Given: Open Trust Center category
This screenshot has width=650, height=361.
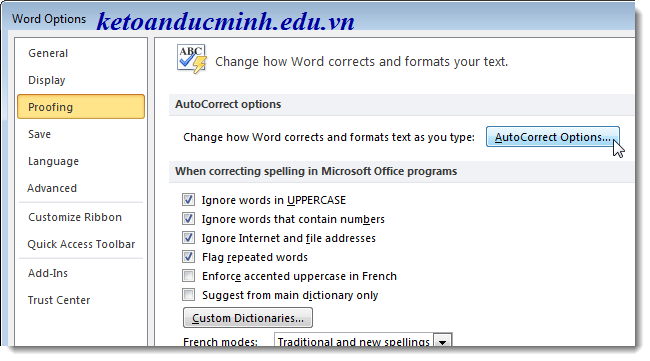Looking at the screenshot, I should point(59,300).
